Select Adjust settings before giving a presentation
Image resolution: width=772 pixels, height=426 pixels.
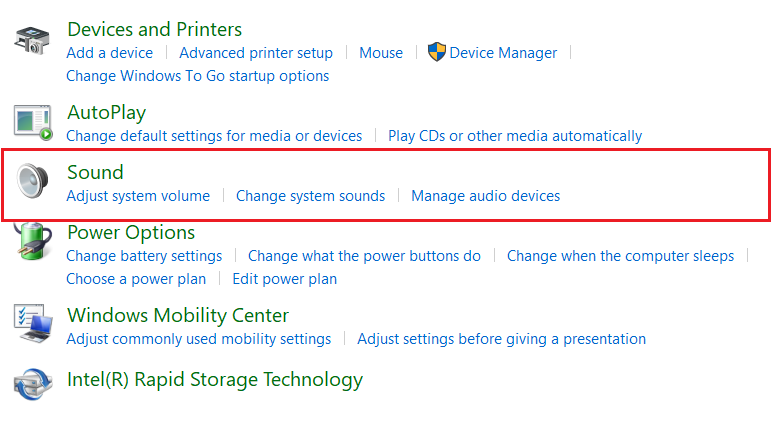501,339
